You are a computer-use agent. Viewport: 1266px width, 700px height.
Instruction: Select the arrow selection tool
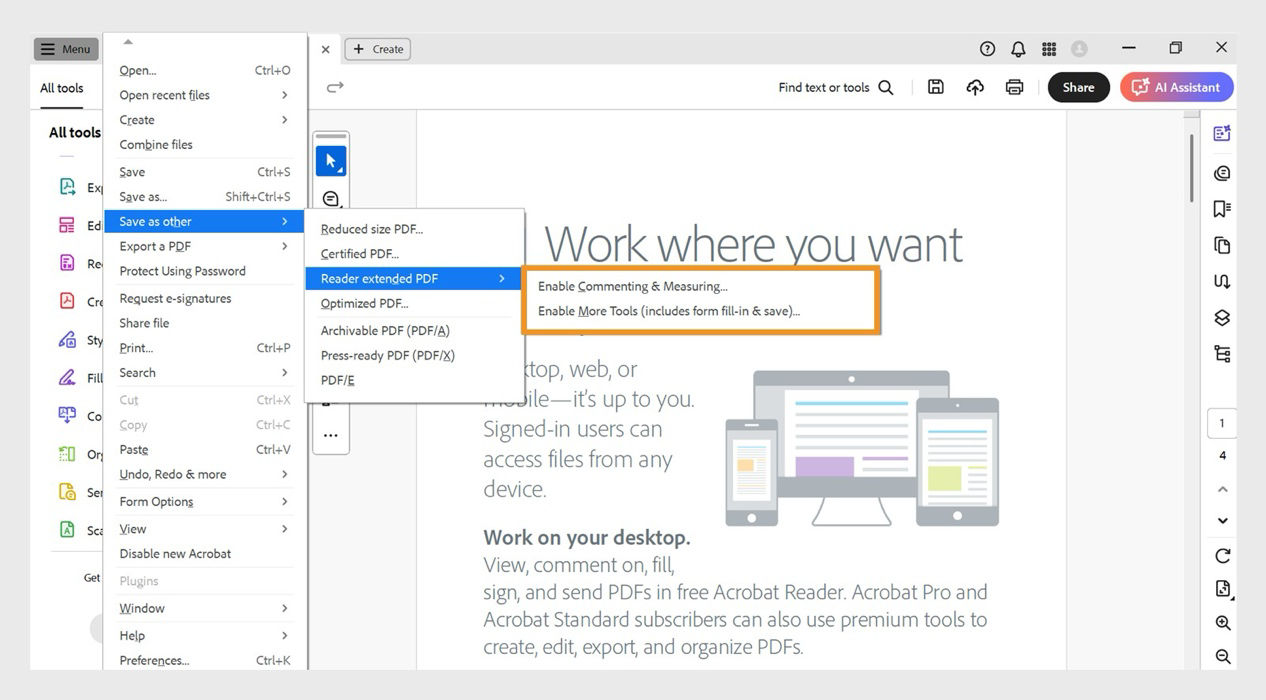pyautogui.click(x=331, y=158)
